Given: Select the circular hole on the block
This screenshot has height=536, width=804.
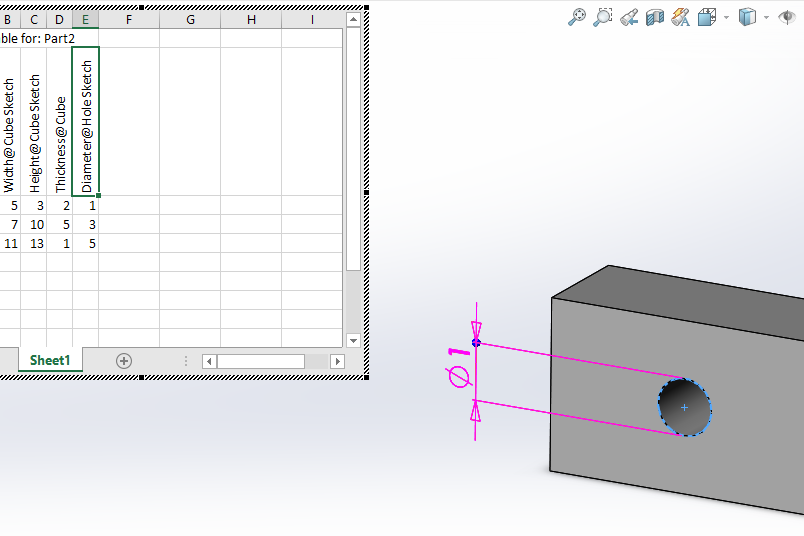Looking at the screenshot, I should (x=685, y=407).
